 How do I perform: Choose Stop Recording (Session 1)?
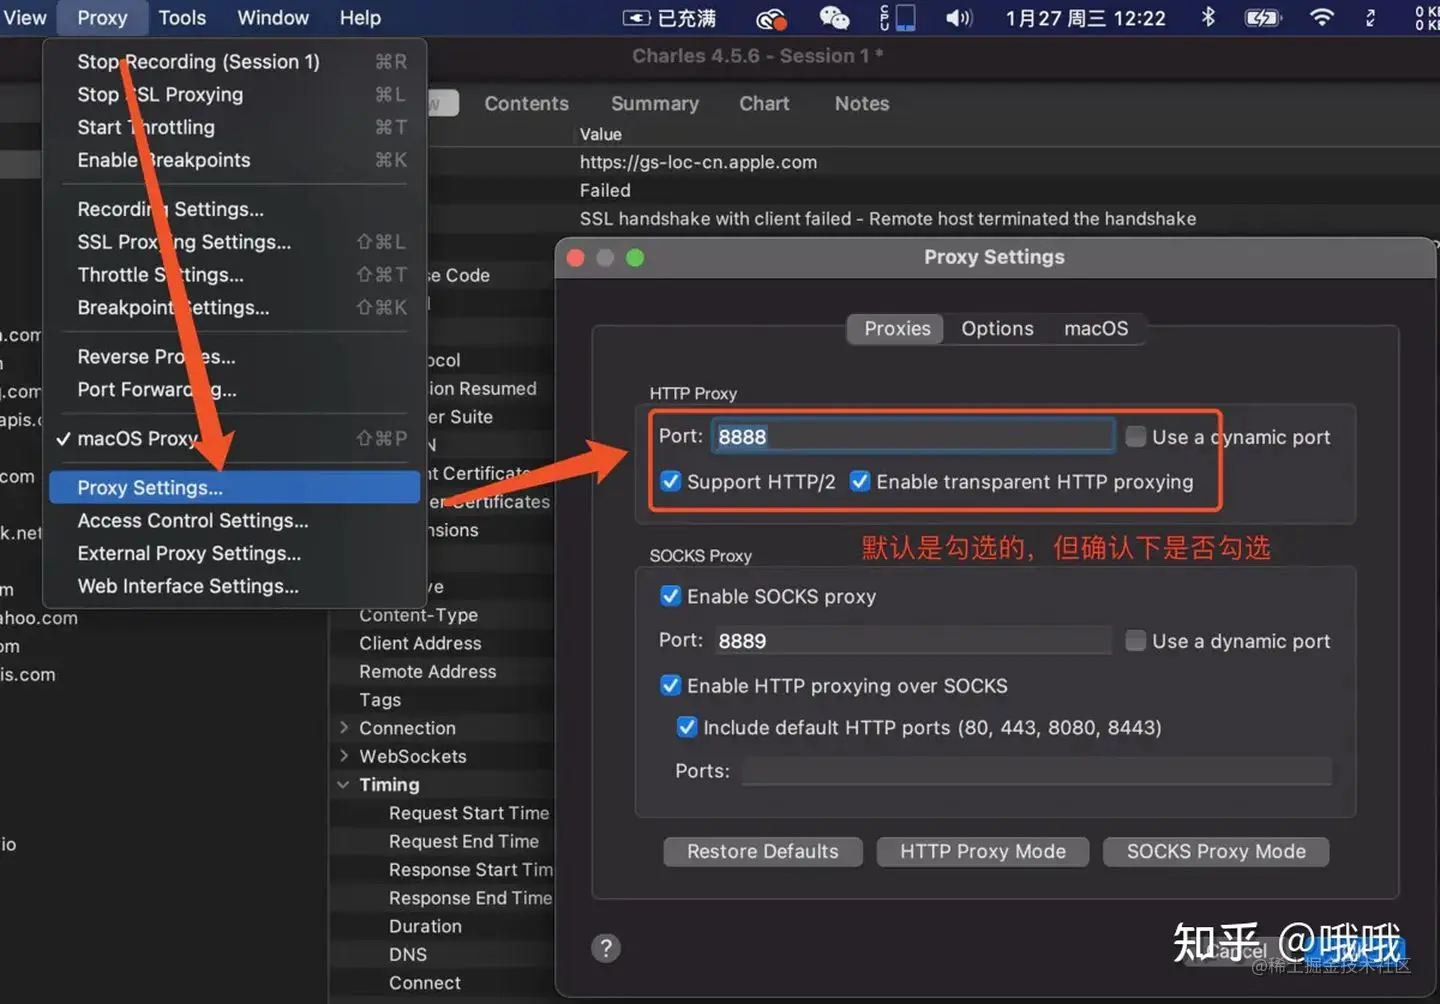click(235, 62)
